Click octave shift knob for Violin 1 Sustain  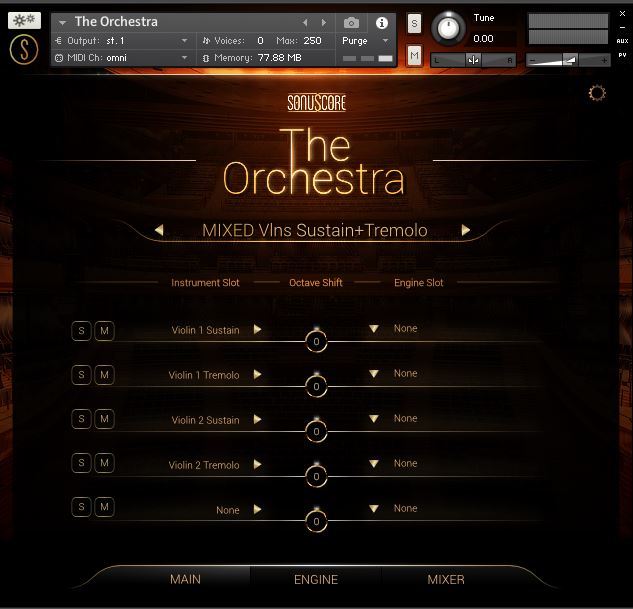coord(316,341)
